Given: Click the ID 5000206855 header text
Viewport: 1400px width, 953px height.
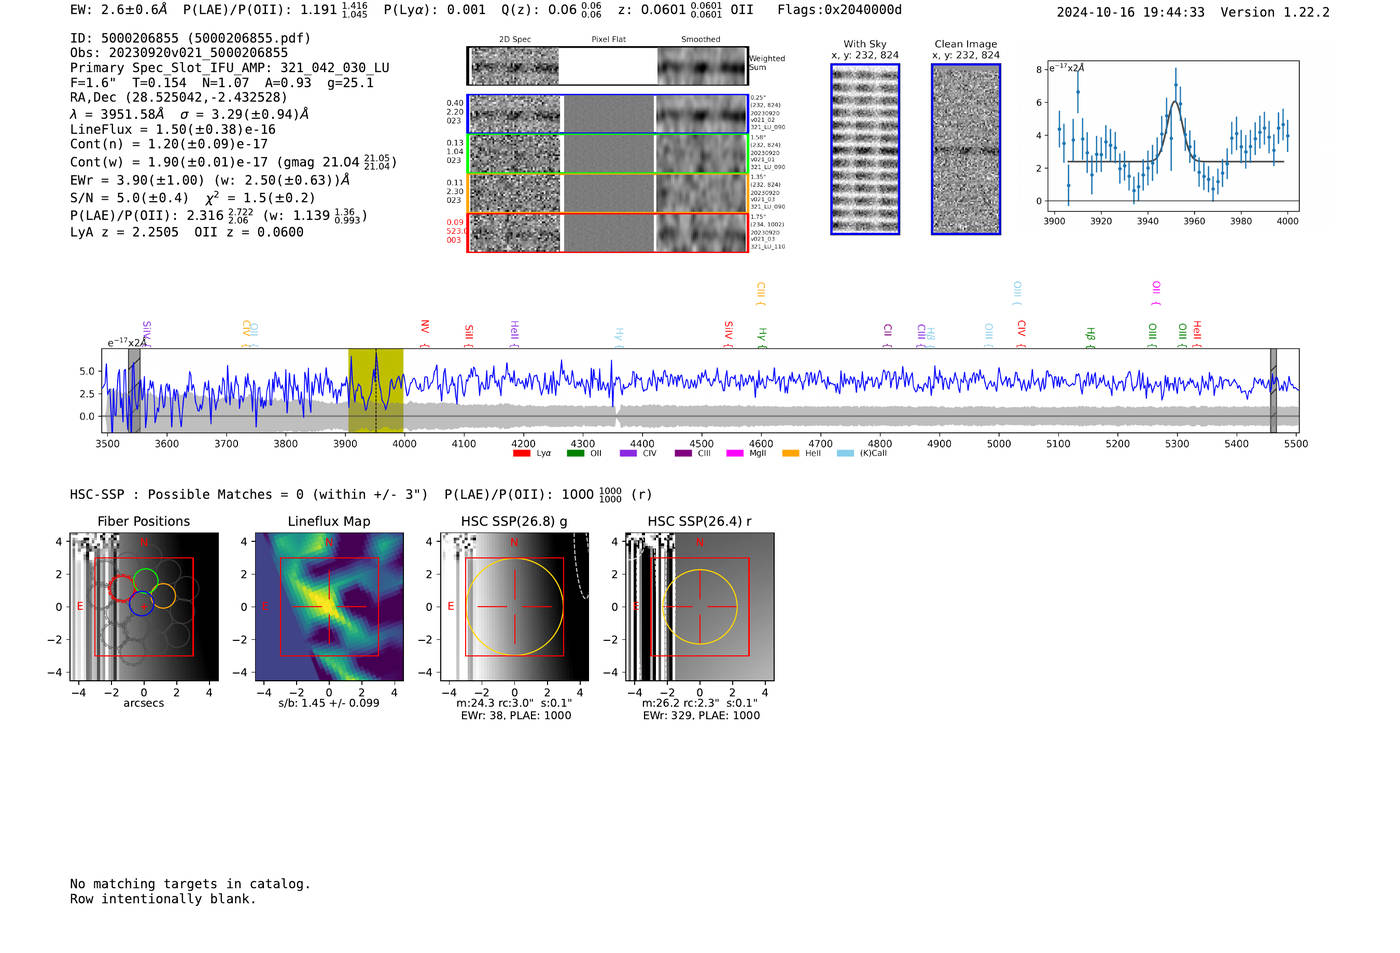Looking at the screenshot, I should click(190, 38).
